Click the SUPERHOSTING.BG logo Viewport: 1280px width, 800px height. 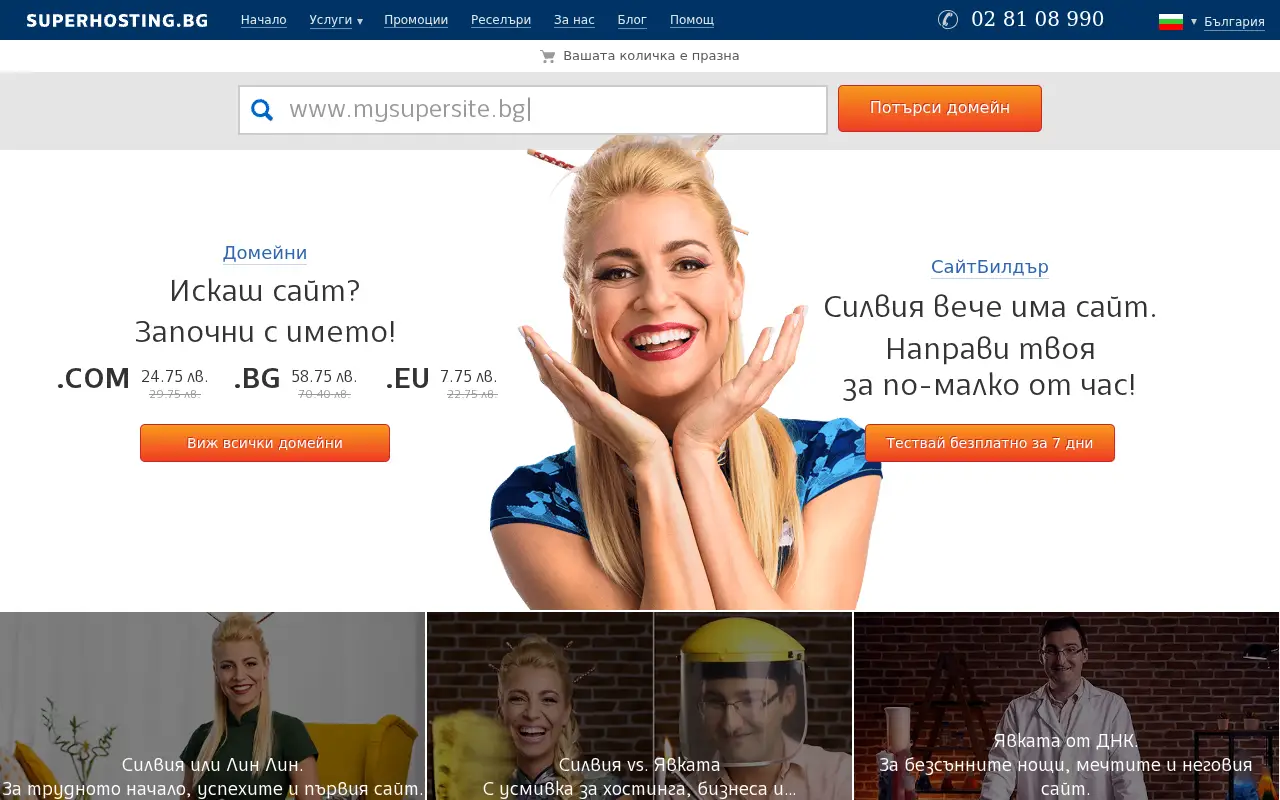(117, 20)
